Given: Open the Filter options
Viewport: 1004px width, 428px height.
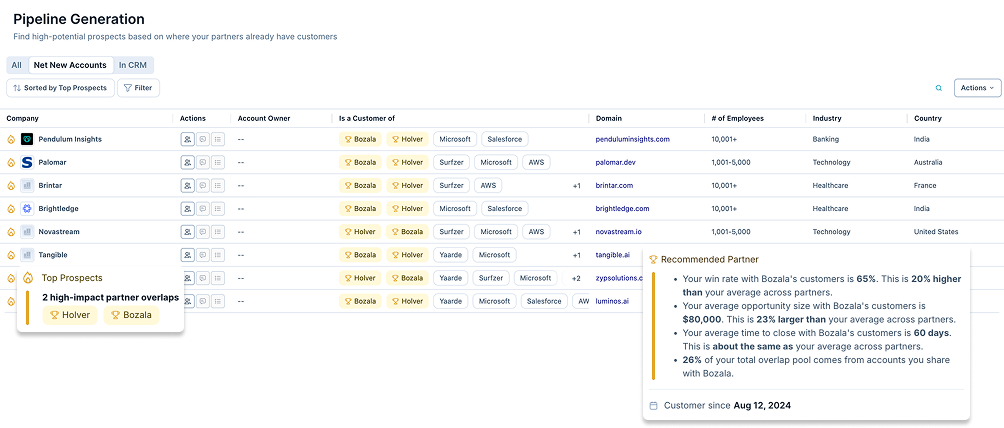Looking at the screenshot, I should (138, 88).
